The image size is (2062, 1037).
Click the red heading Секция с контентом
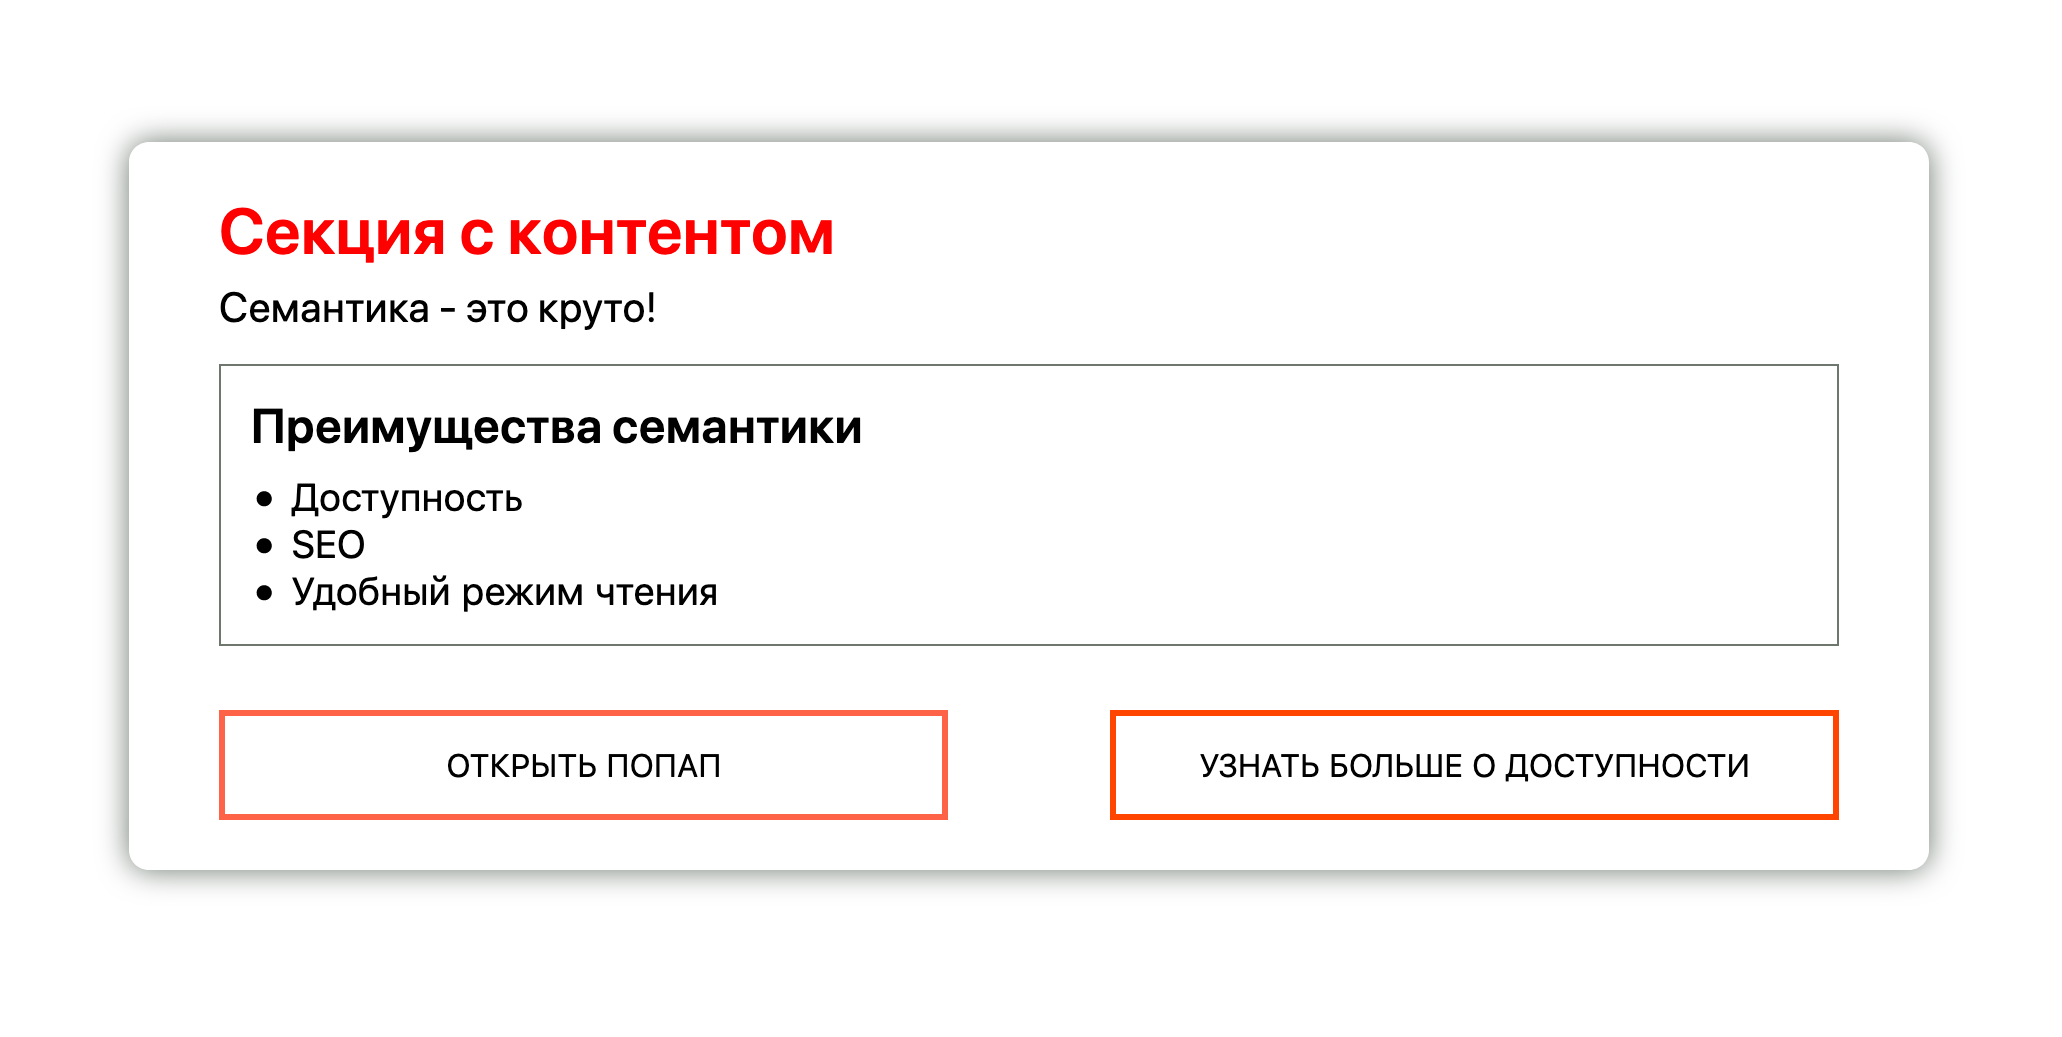pyautogui.click(x=526, y=233)
